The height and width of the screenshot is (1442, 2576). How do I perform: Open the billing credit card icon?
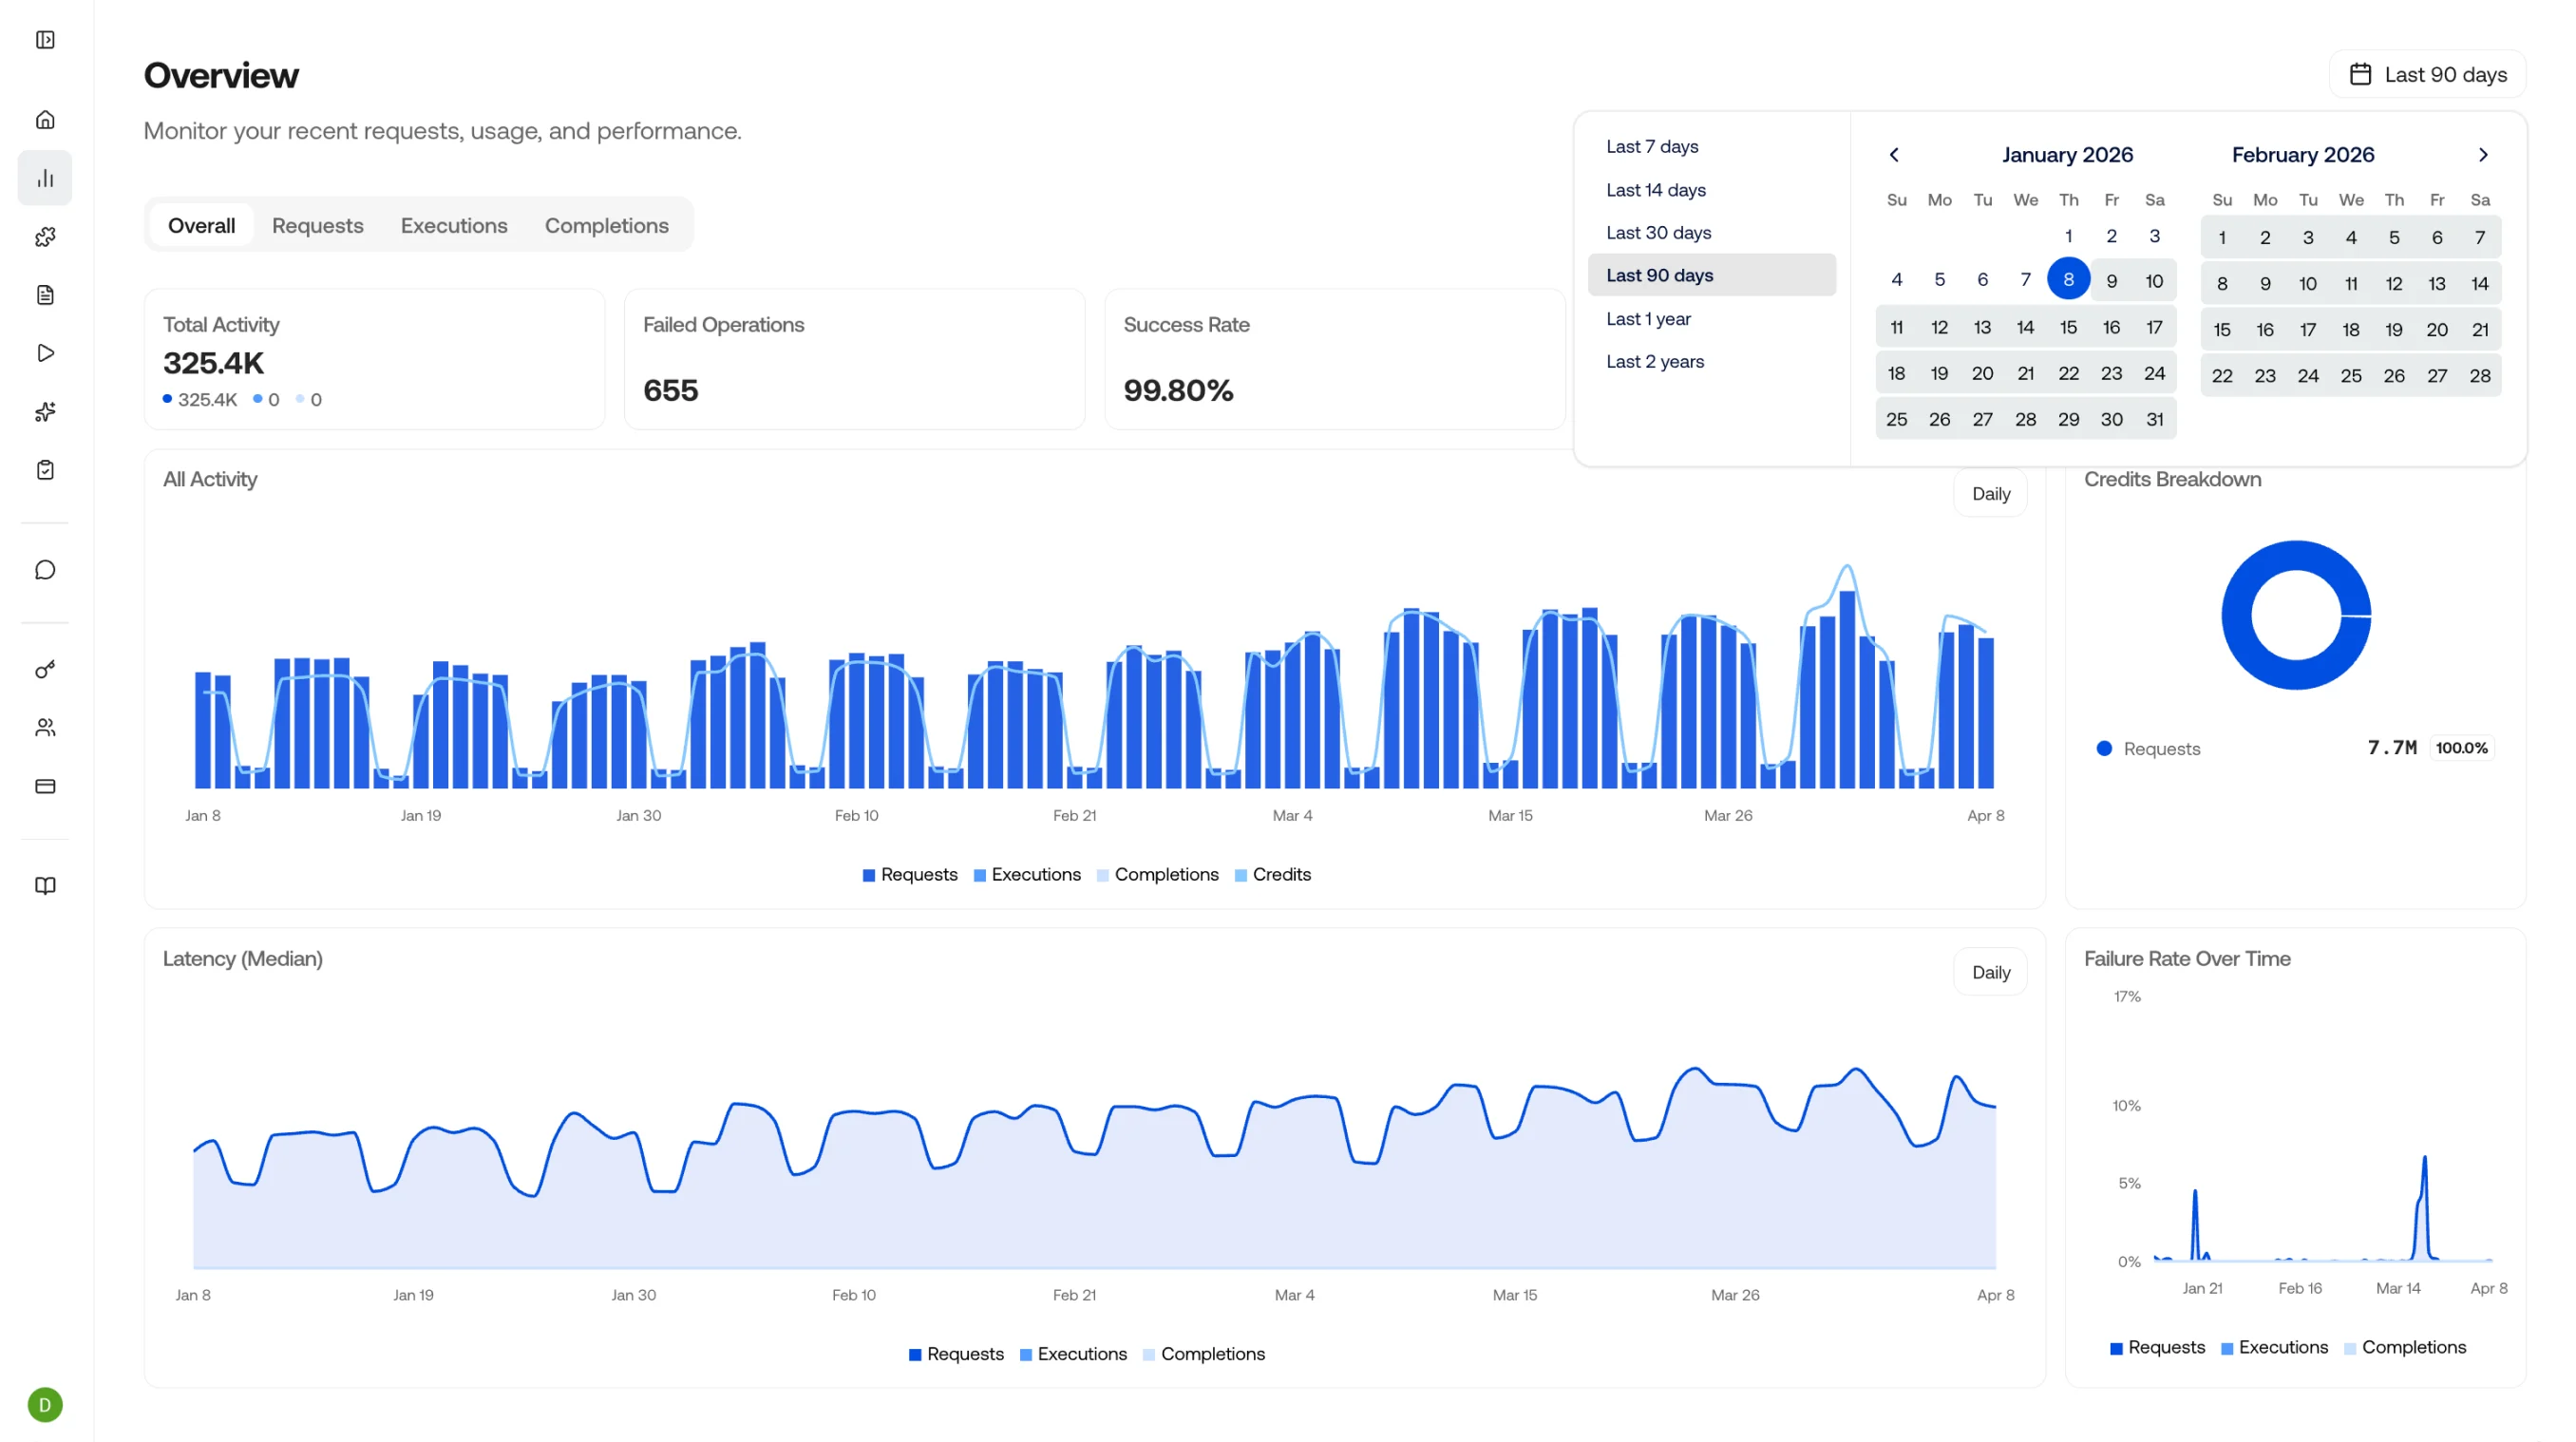coord(45,787)
